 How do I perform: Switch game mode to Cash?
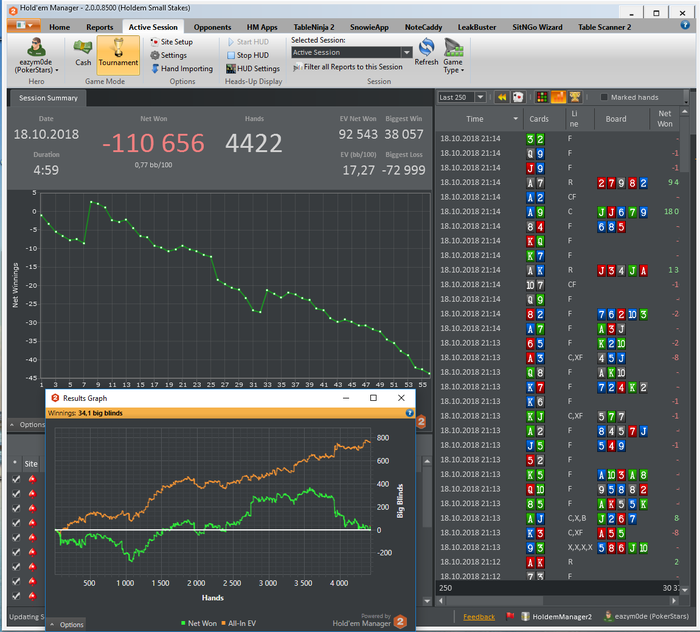click(83, 53)
